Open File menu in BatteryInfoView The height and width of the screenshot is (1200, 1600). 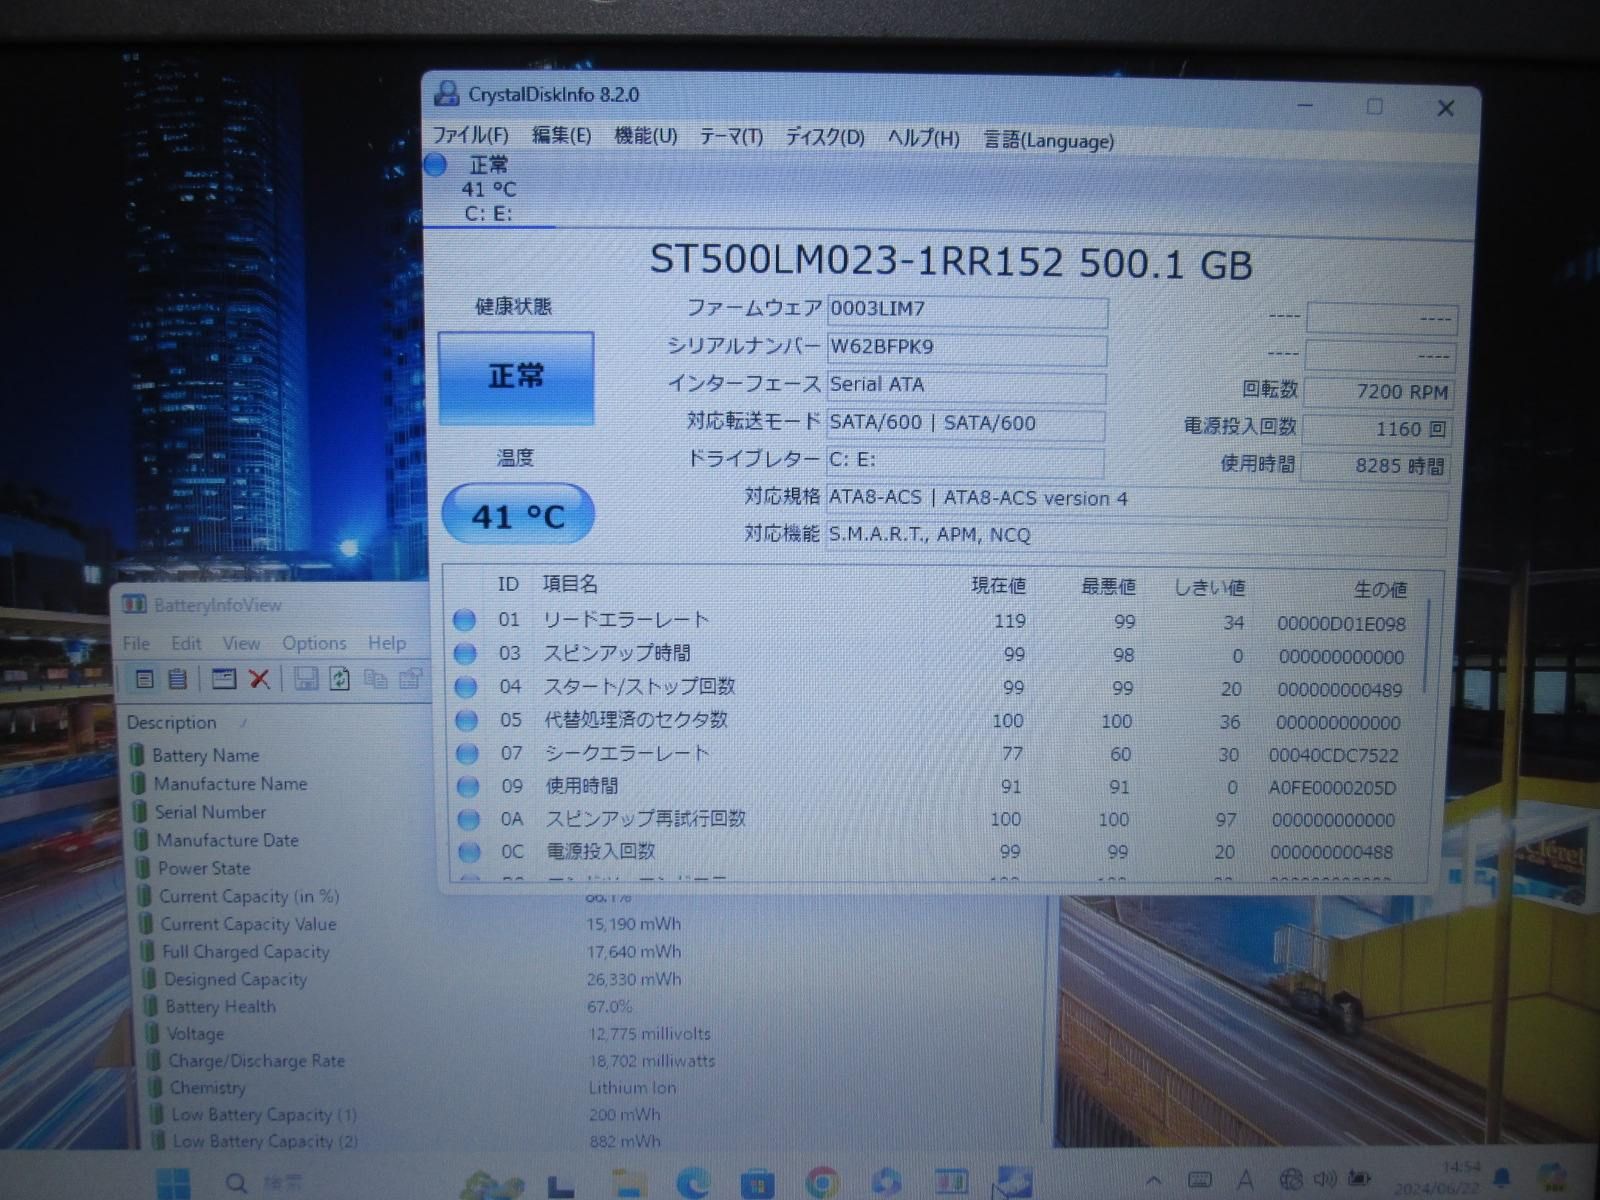(136, 643)
